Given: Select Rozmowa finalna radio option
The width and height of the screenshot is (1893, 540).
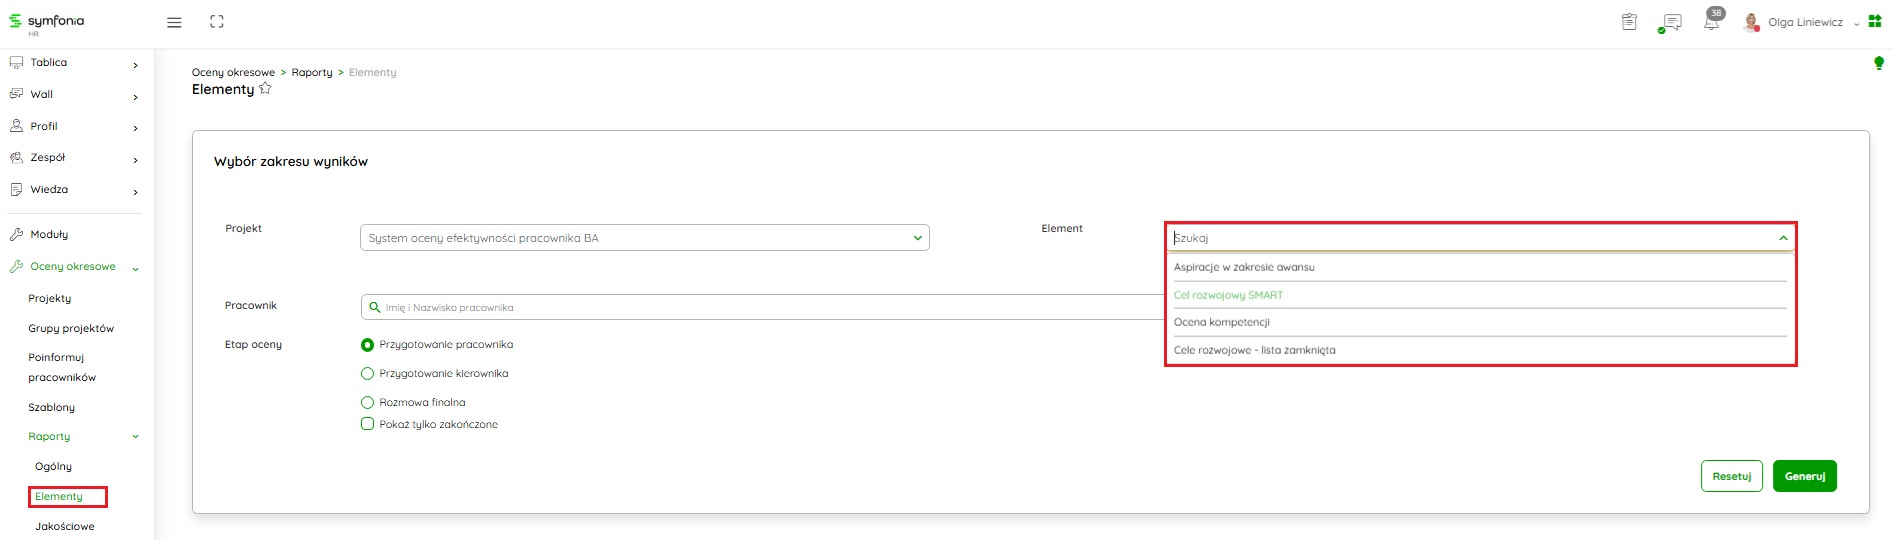Looking at the screenshot, I should [x=367, y=403].
